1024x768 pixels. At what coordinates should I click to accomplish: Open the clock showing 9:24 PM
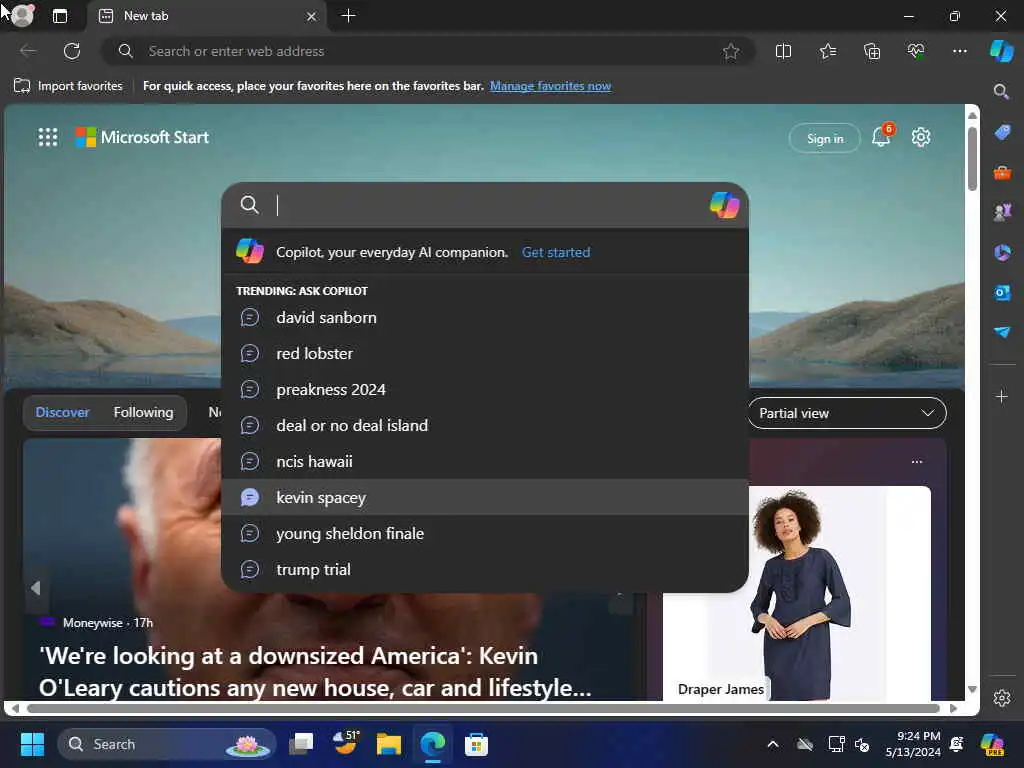click(913, 744)
